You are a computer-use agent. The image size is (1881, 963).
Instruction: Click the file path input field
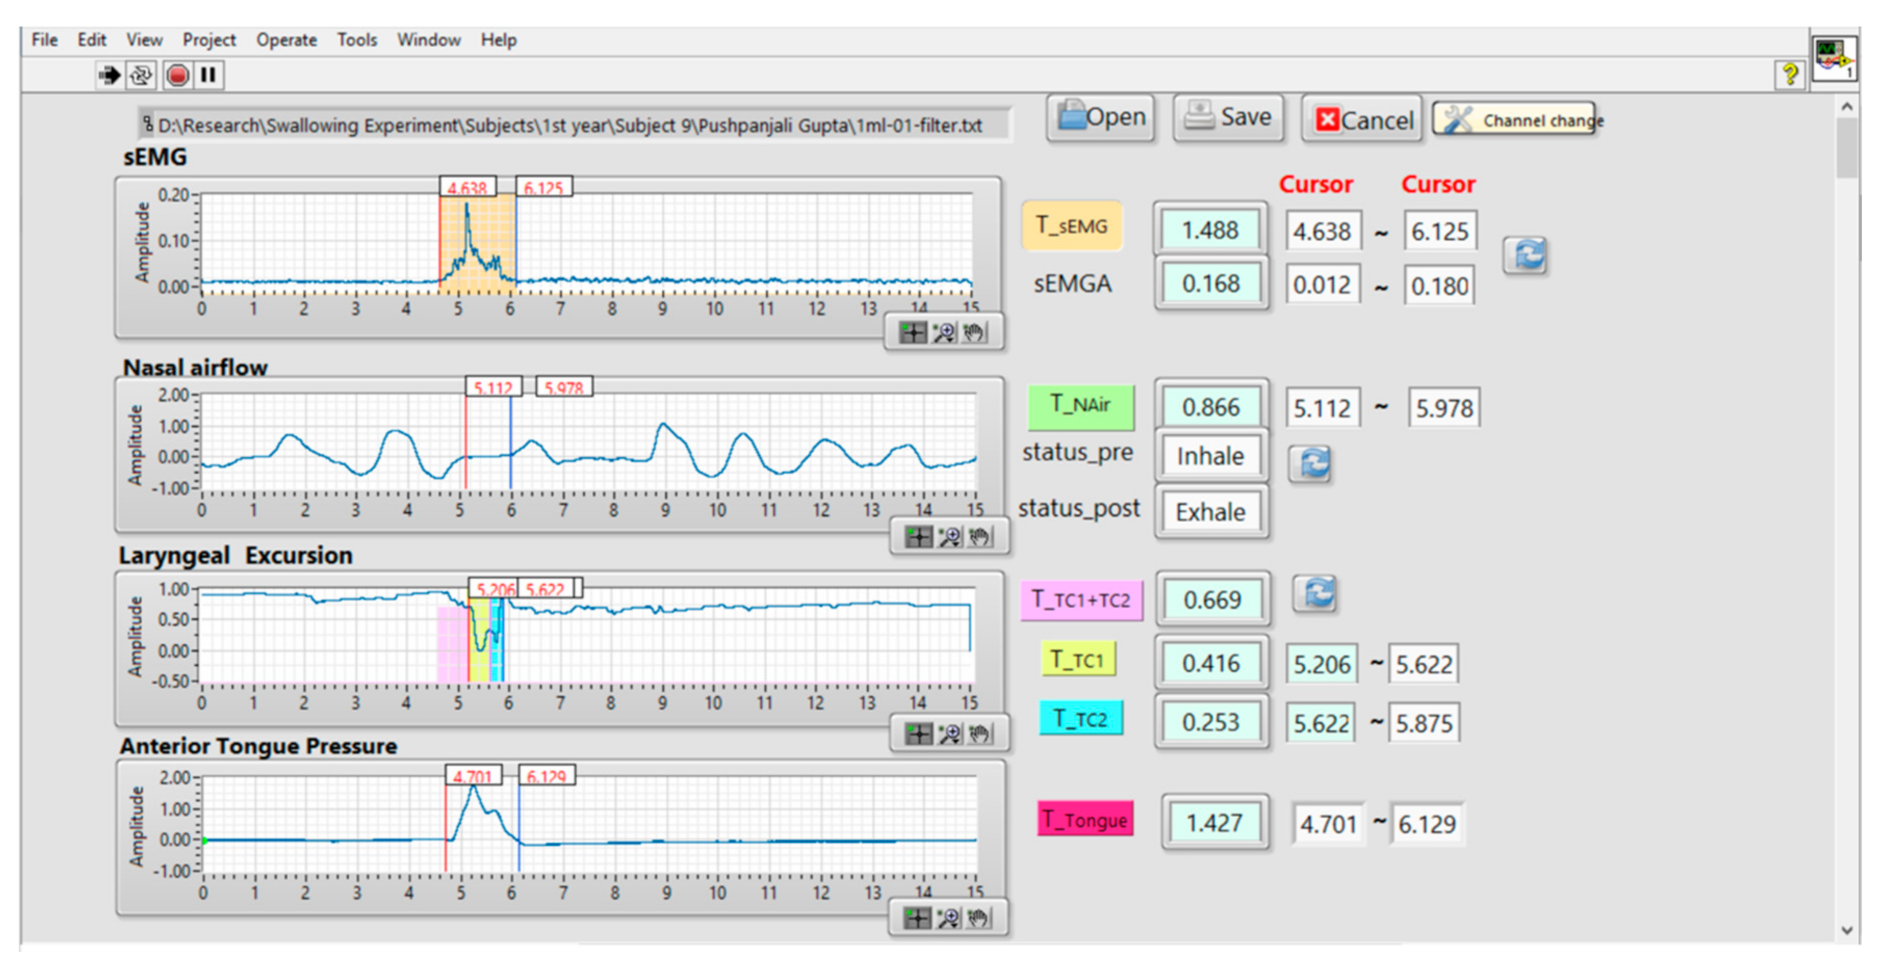click(575, 125)
